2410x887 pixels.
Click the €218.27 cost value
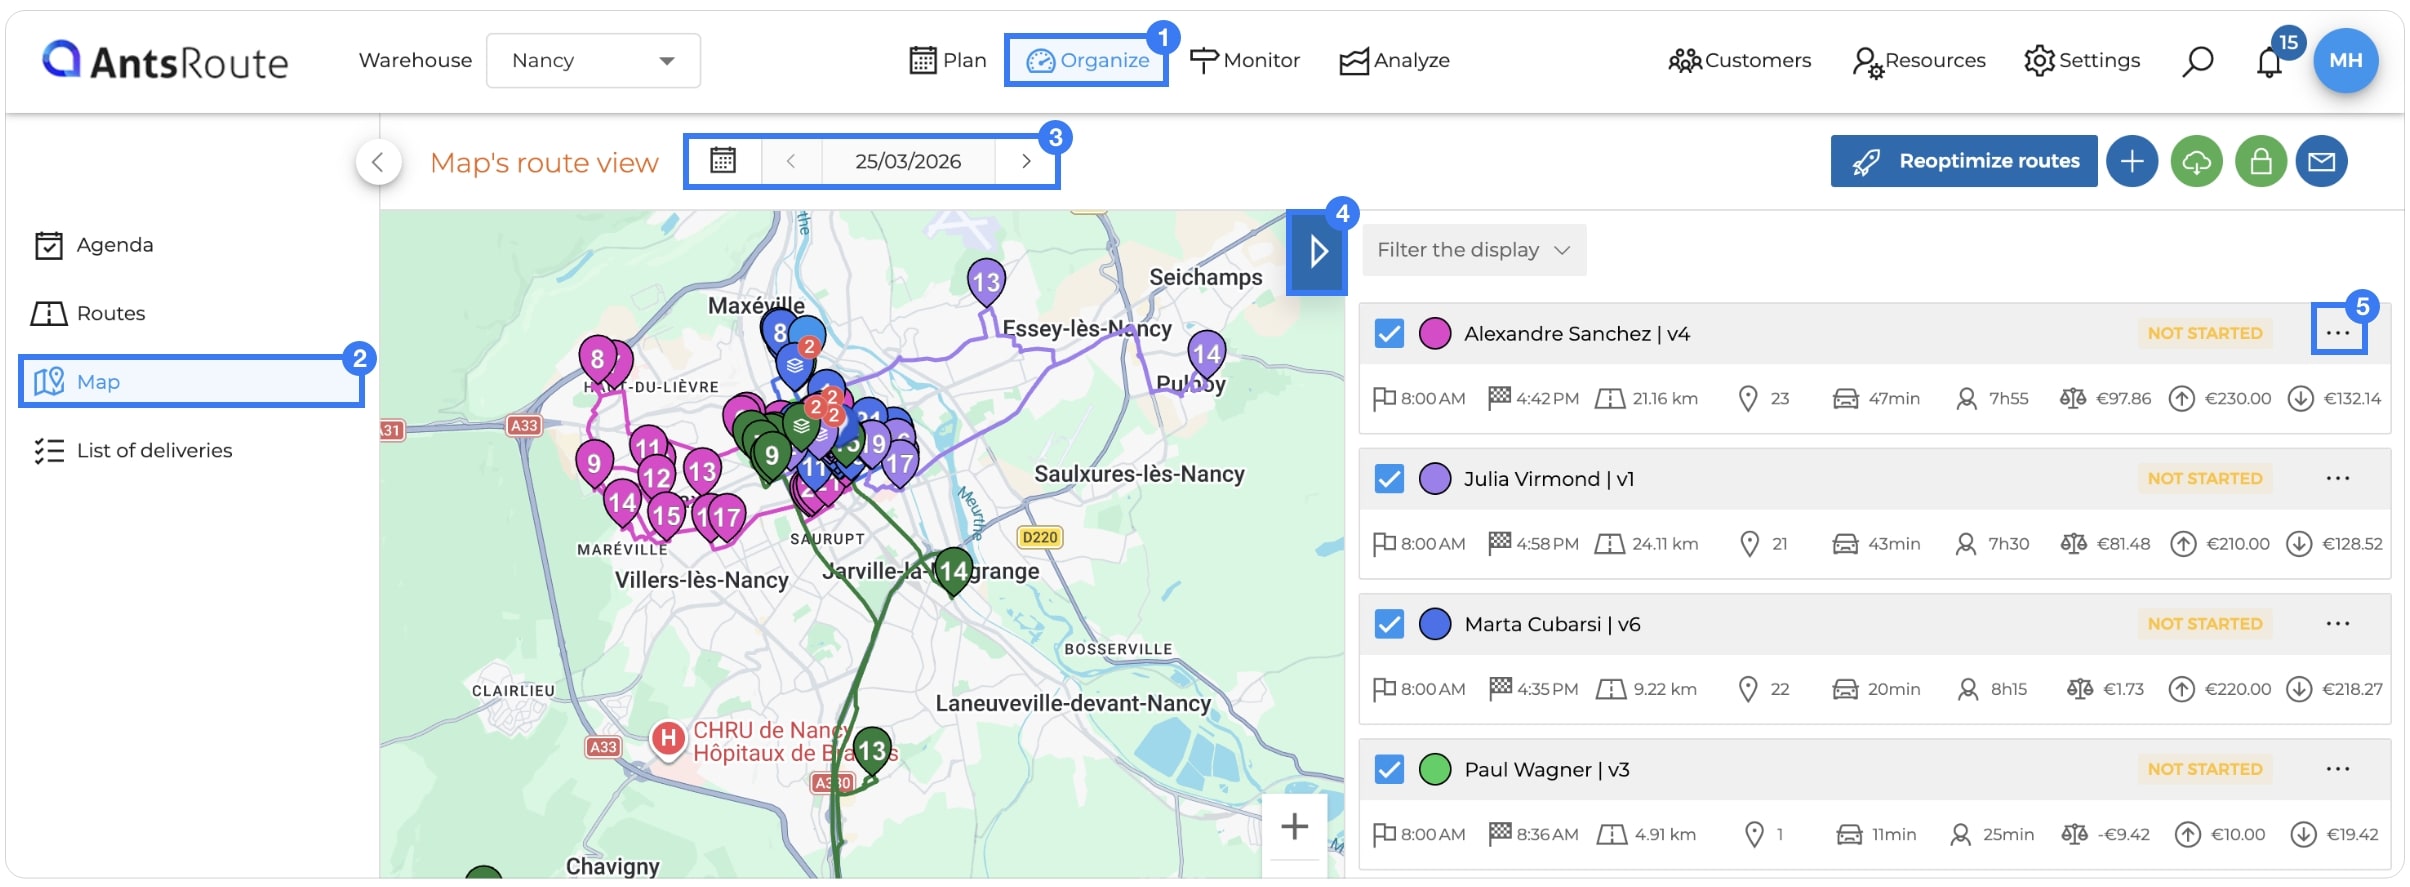pyautogui.click(x=2352, y=689)
